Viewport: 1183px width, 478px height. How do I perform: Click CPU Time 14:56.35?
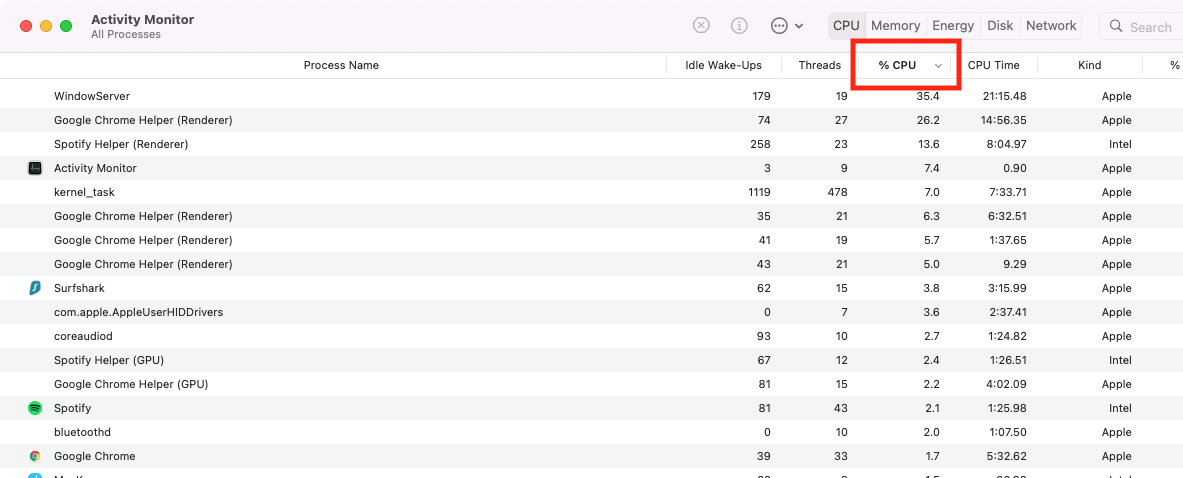click(1004, 120)
